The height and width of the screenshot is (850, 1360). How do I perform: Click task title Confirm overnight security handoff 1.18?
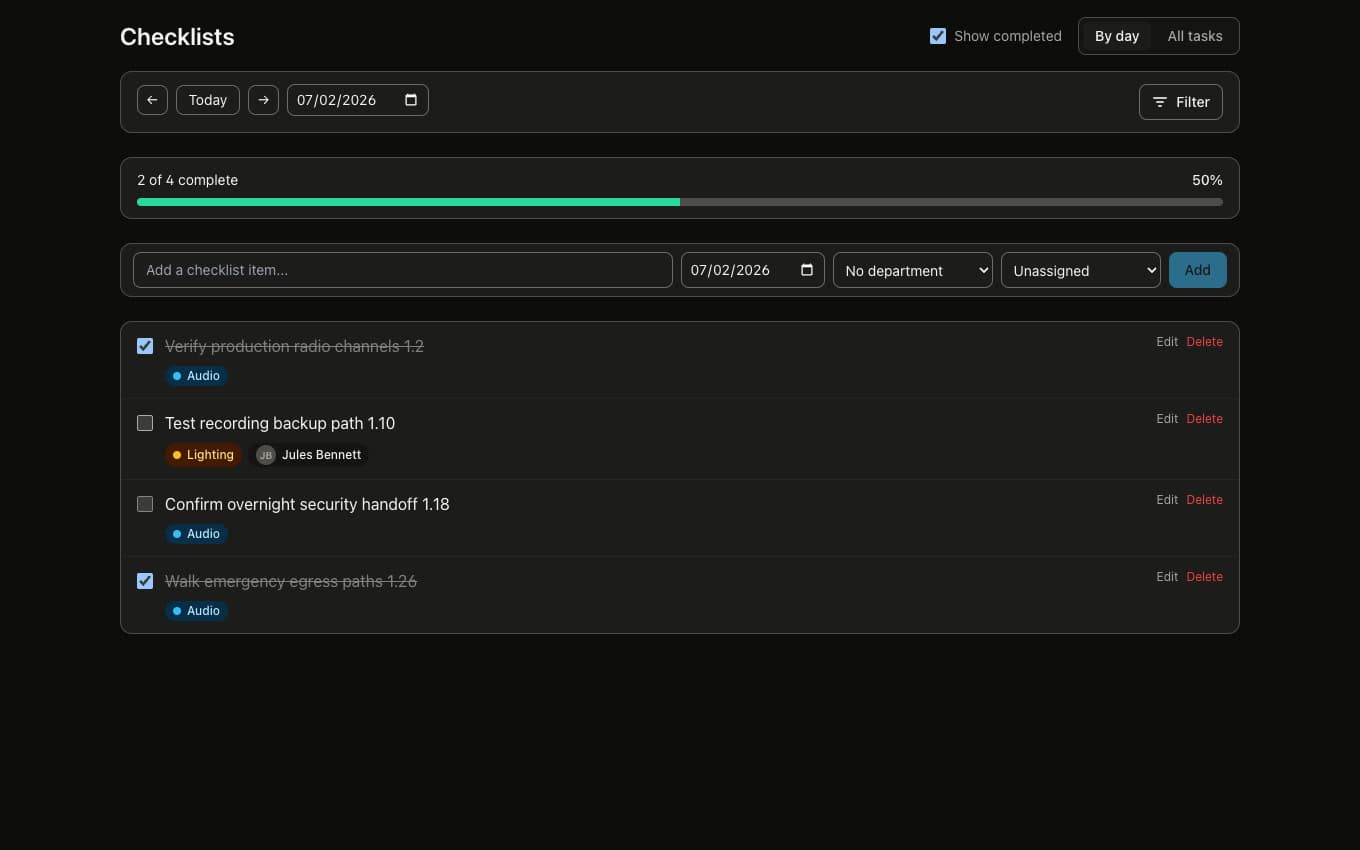tap(307, 504)
